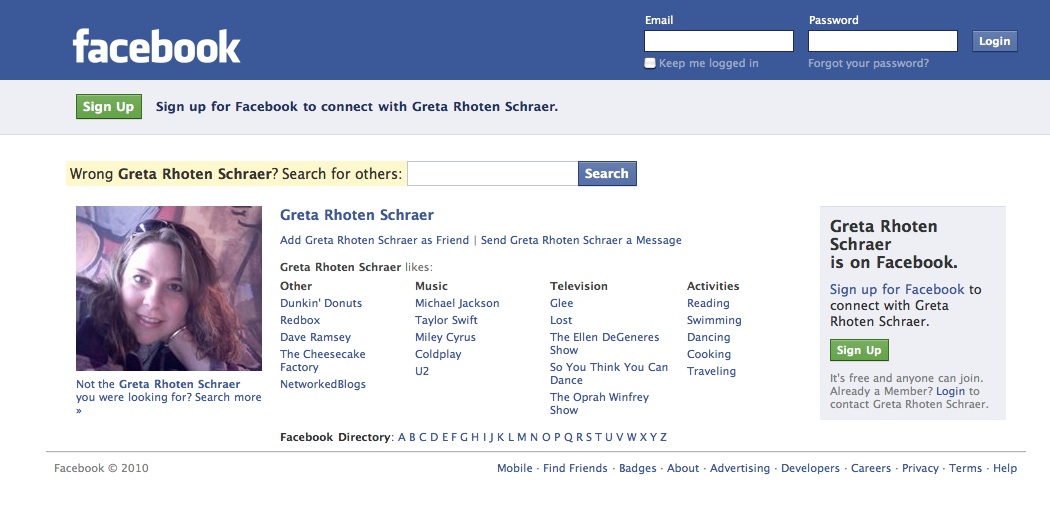Screen dimensions: 1050x524
Task: Visit The Ellen DeGeneres Show link
Action: (605, 343)
